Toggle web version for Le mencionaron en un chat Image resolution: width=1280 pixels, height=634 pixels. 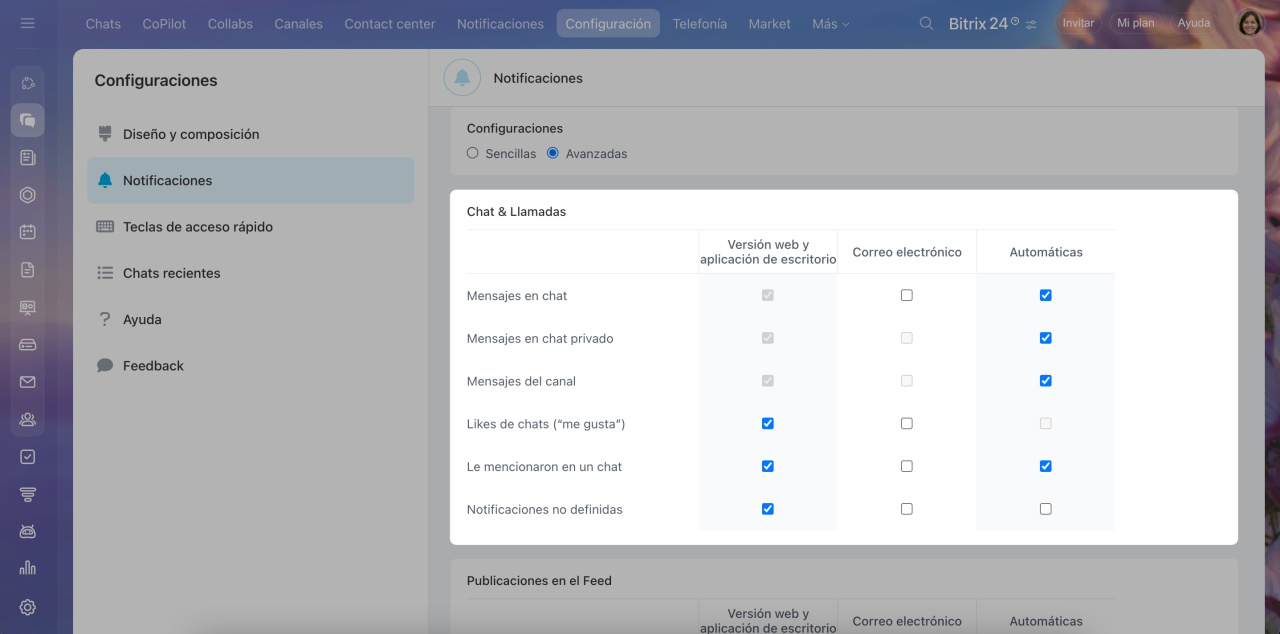(767, 466)
